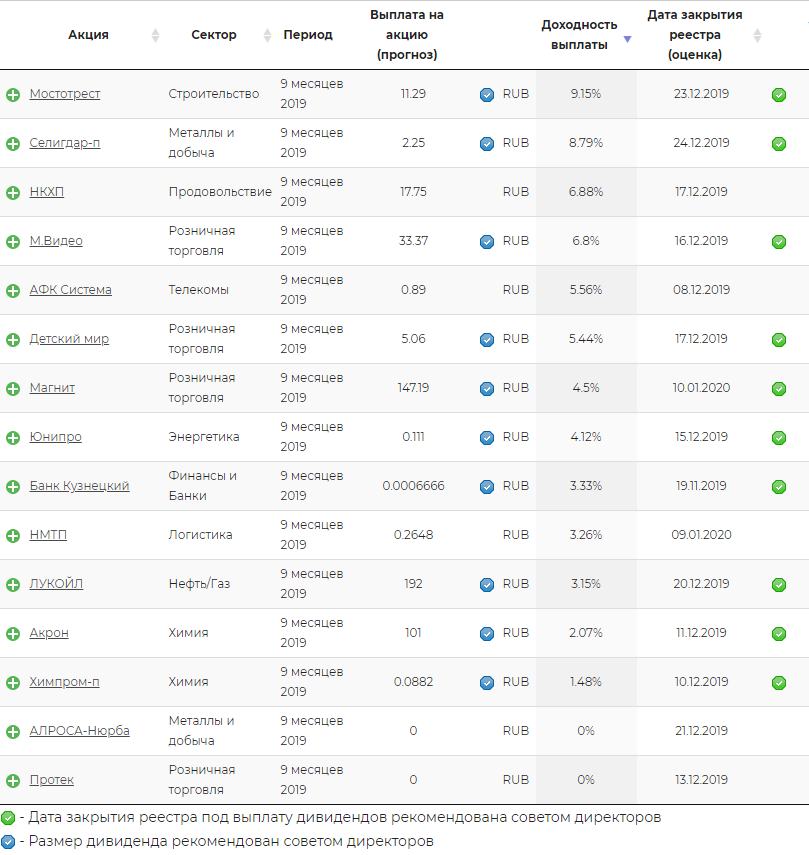Image resolution: width=809 pixels, height=855 pixels.
Task: Expand the Селигдар-п row plus icon
Action: tap(13, 144)
